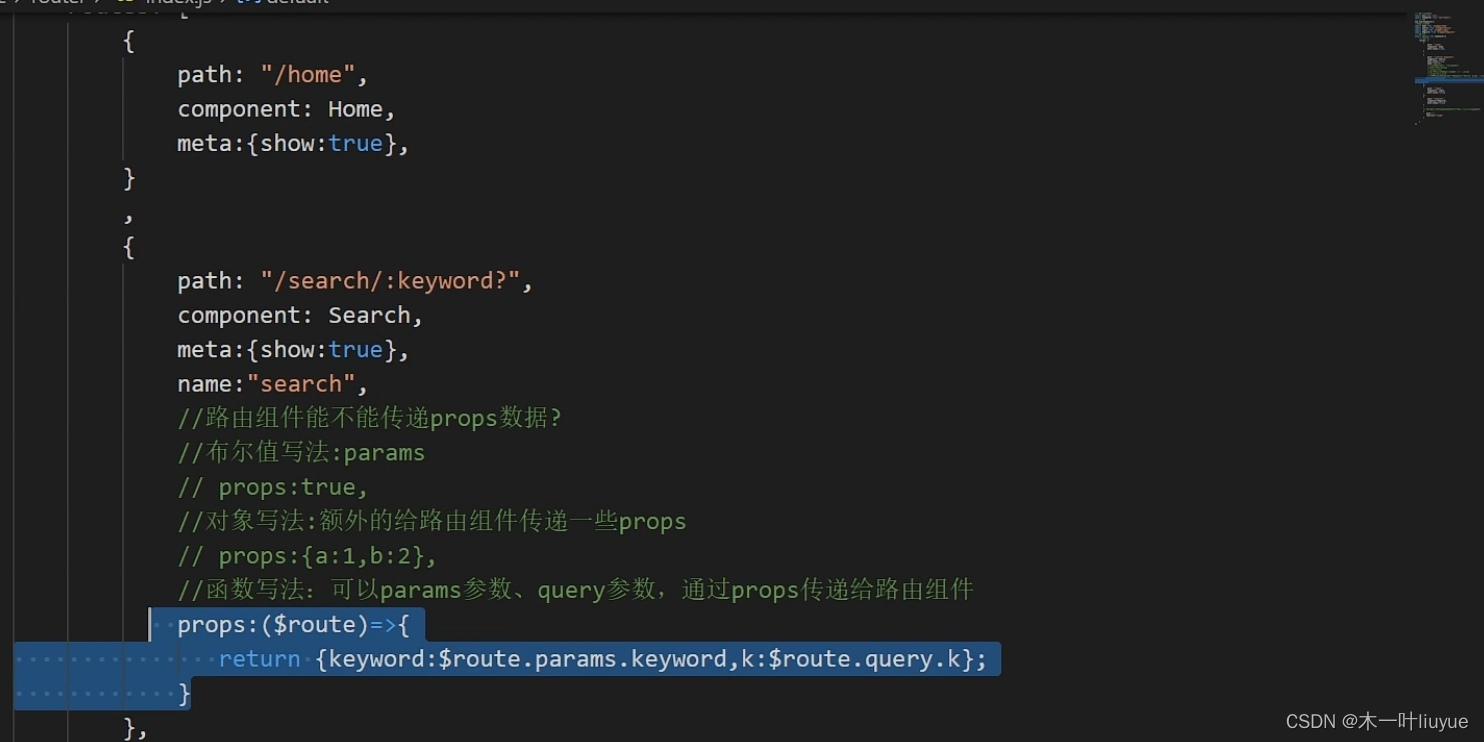This screenshot has height=742, width=1484.
Task: Click the component: Search line
Action: pyautogui.click(x=300, y=315)
